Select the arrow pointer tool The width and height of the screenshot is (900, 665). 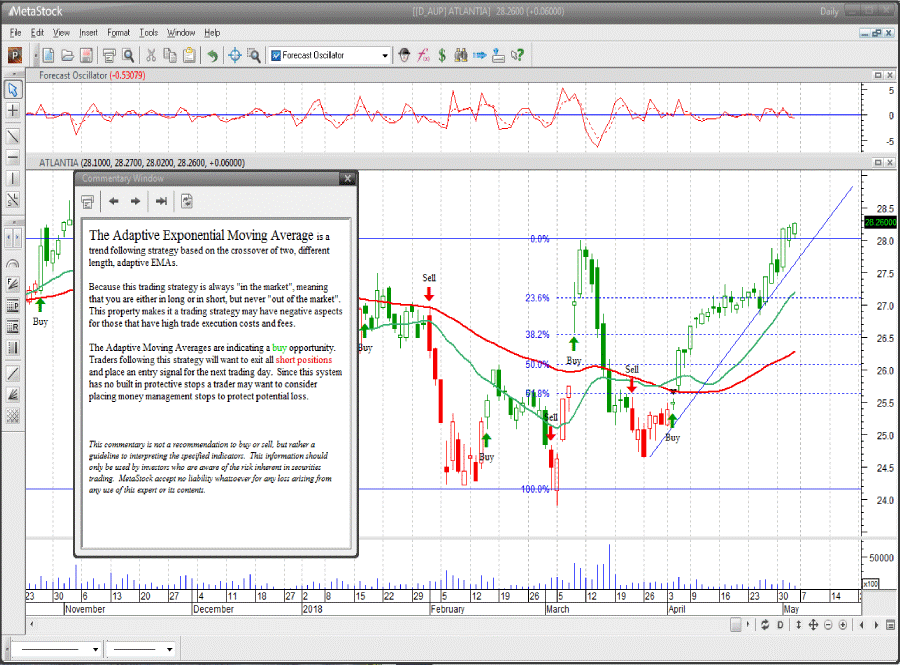pos(13,90)
